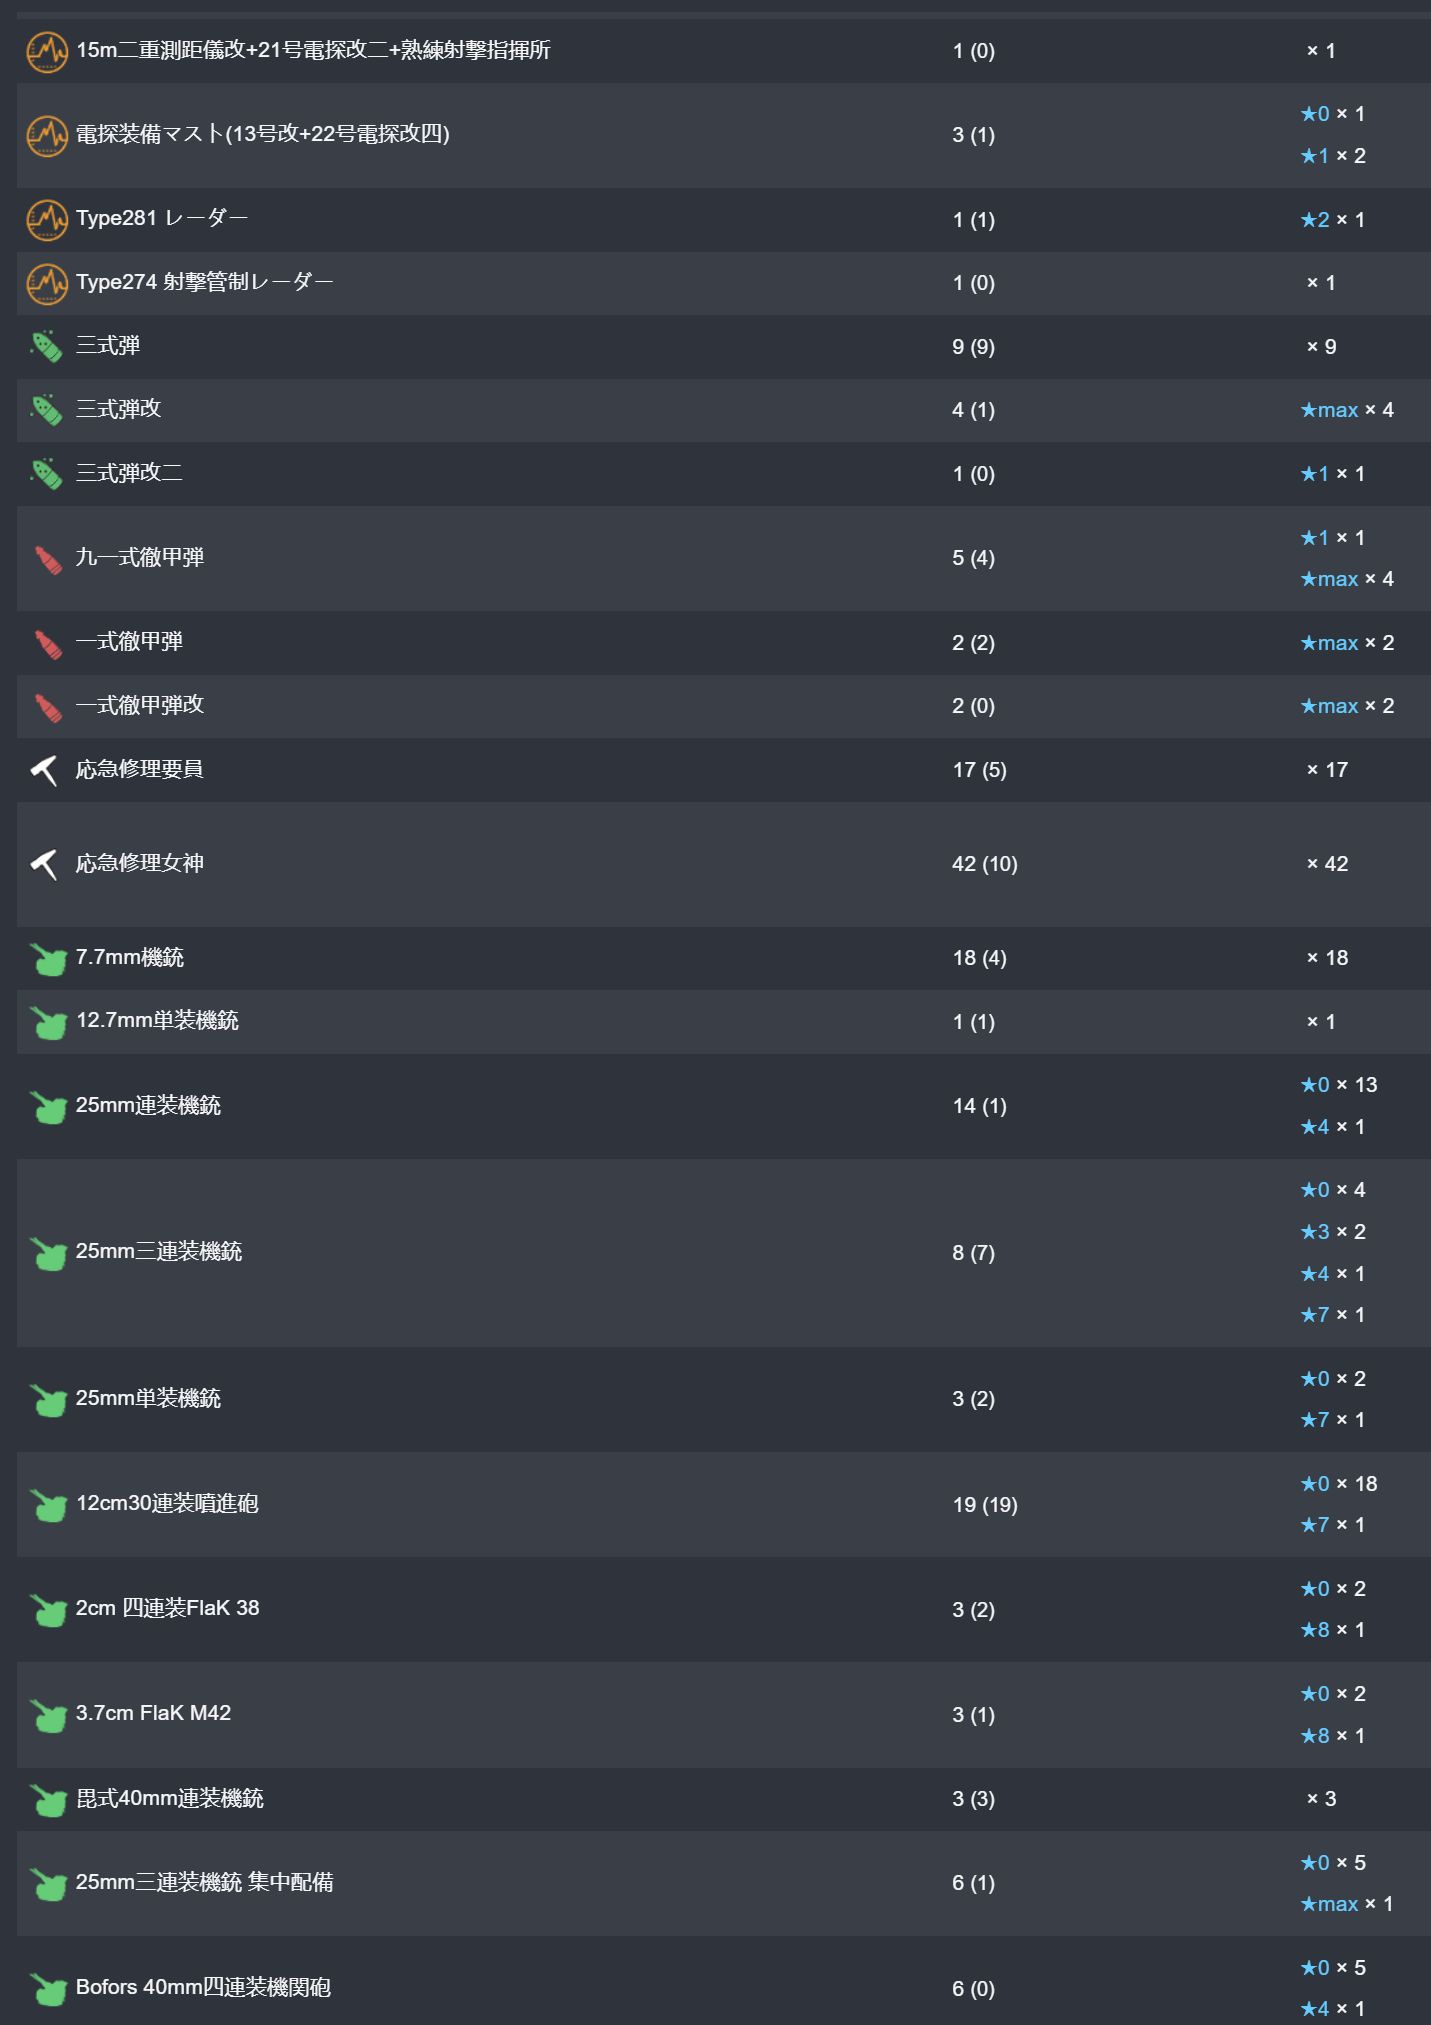Image resolution: width=1431 pixels, height=2025 pixels.
Task: Click the red shell icon beside 九一式徹甲弾
Action: pyautogui.click(x=46, y=559)
